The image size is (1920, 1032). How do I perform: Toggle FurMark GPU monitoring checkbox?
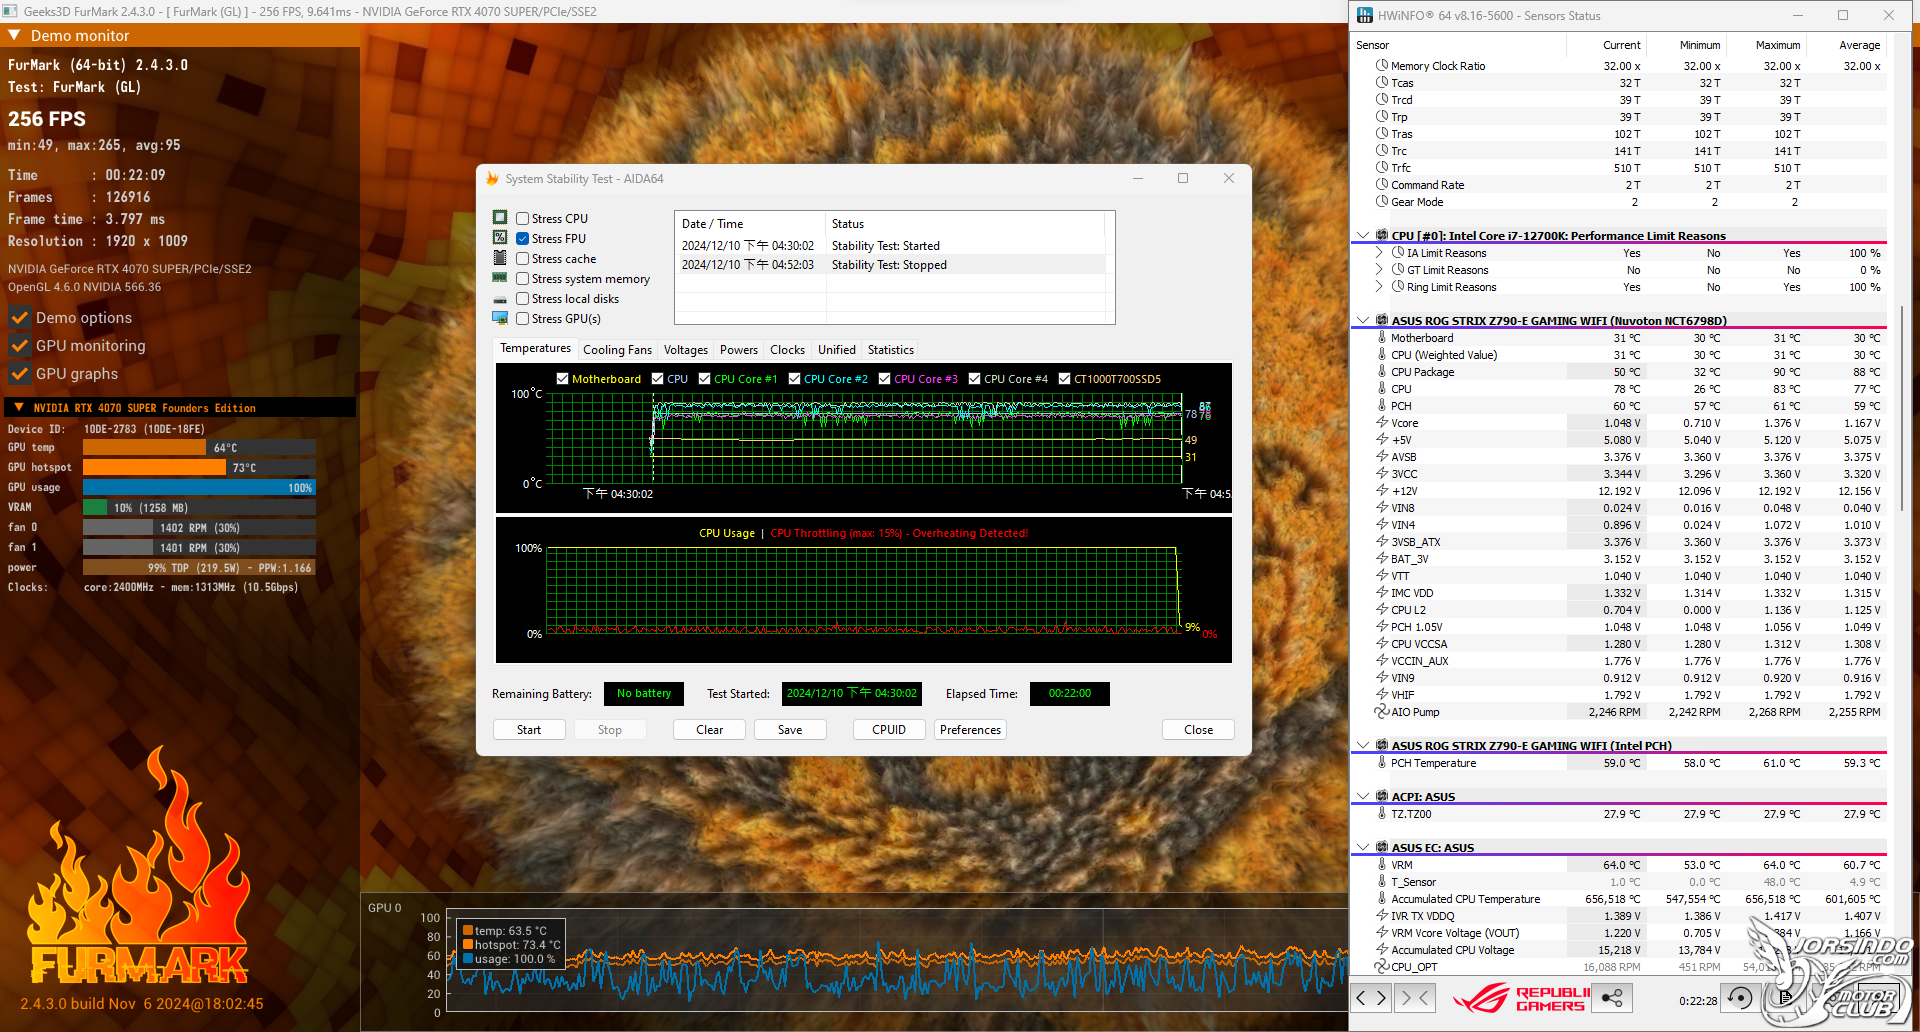click(x=19, y=346)
